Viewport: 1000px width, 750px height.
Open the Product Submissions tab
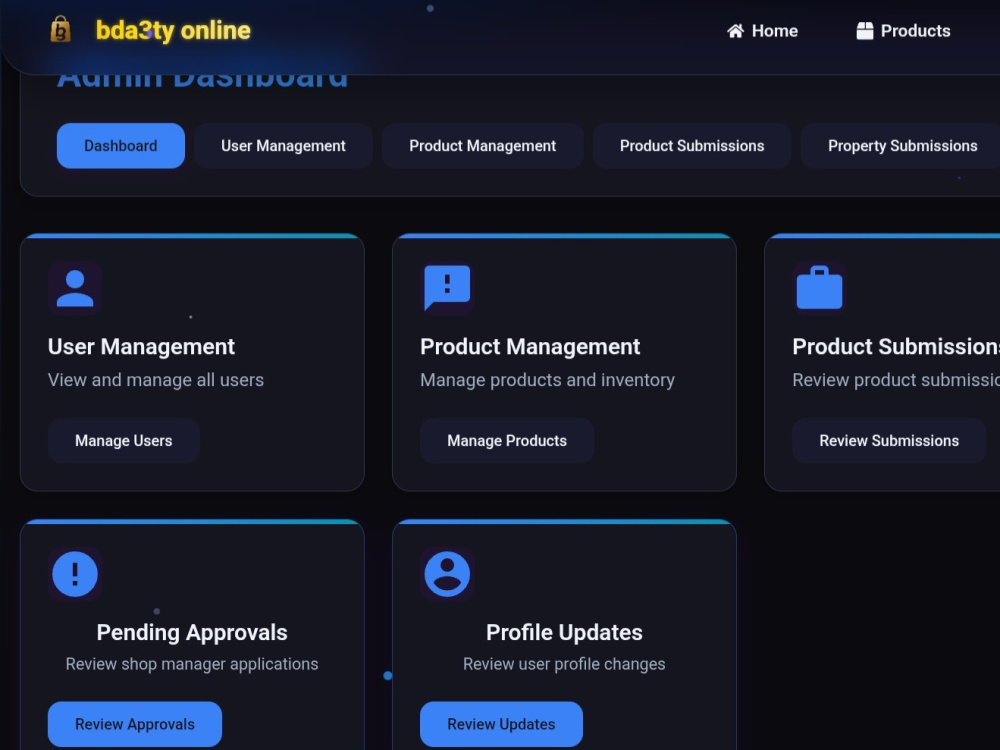[692, 145]
